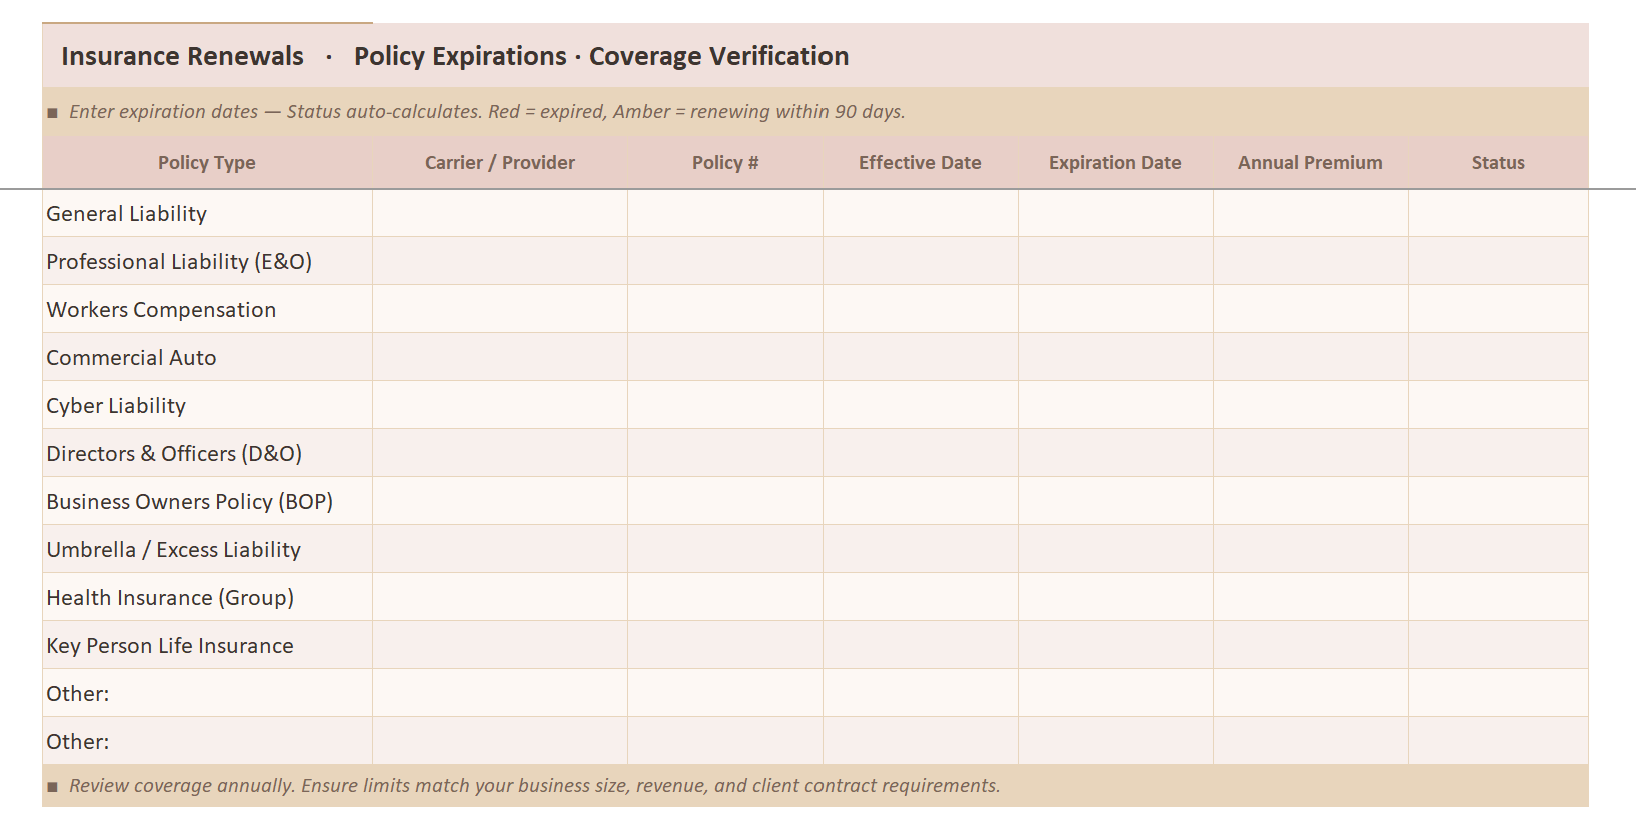The height and width of the screenshot is (840, 1636).
Task: Click Expiration Date cell for General Liability
Action: tap(1115, 213)
